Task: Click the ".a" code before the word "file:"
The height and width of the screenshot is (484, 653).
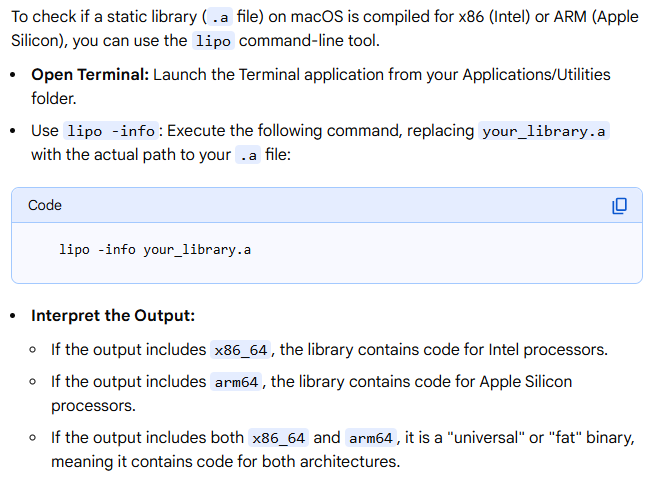Action: (x=249, y=156)
